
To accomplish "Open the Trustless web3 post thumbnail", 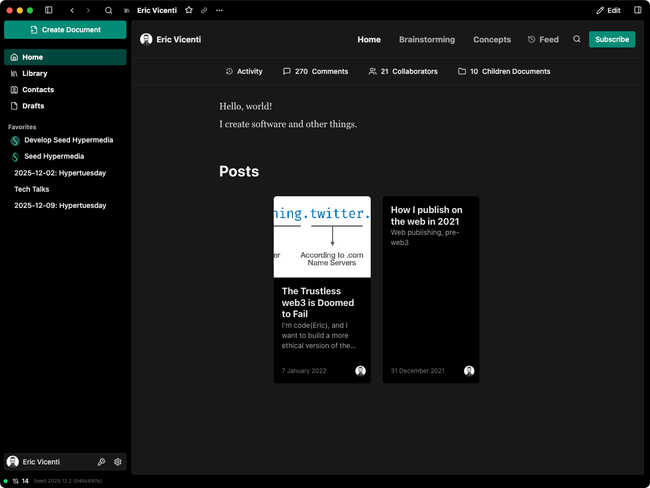I will click(x=322, y=237).
